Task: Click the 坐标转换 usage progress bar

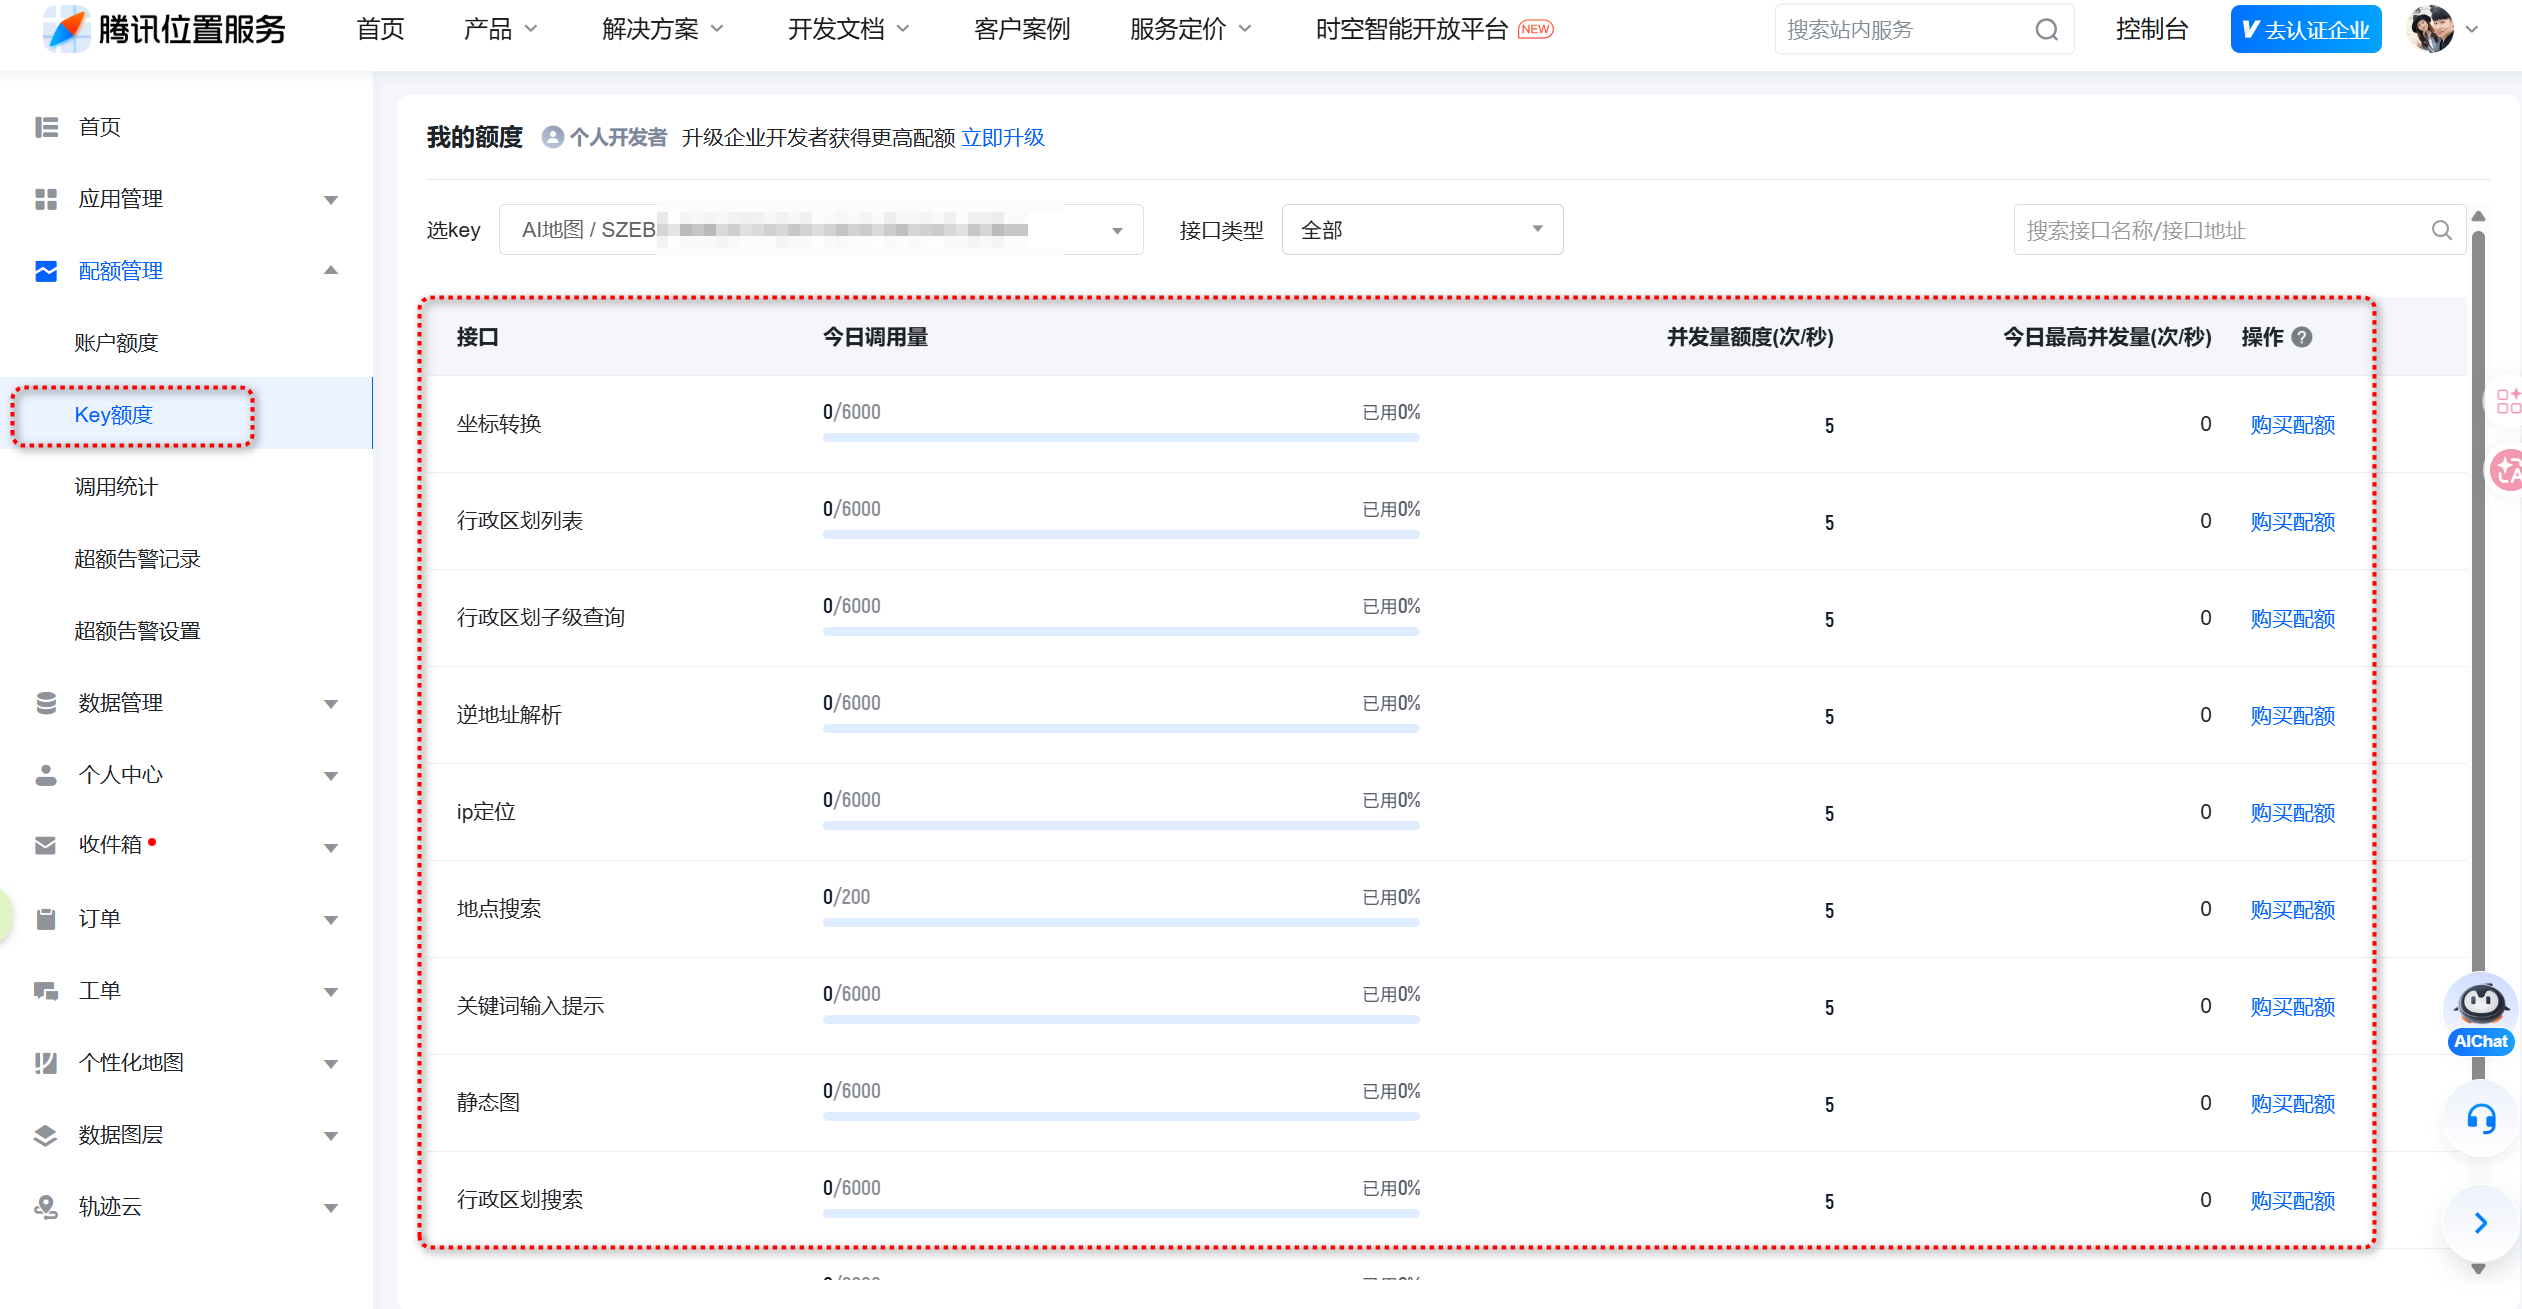Action: tap(1121, 438)
